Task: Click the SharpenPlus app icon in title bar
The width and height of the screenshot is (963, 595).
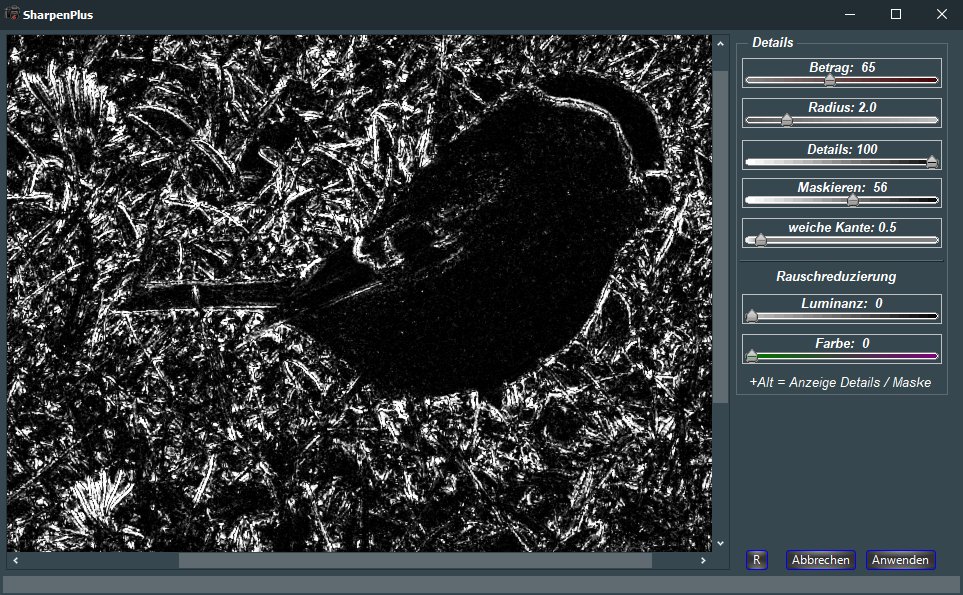Action: pyautogui.click(x=12, y=14)
